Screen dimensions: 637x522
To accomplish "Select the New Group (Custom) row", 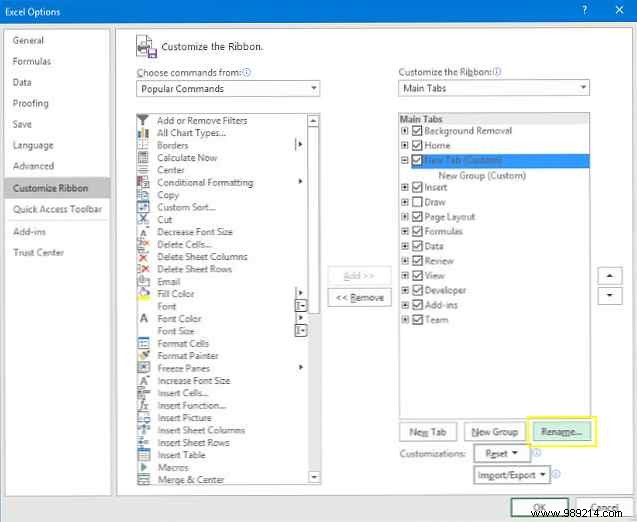I will click(482, 175).
